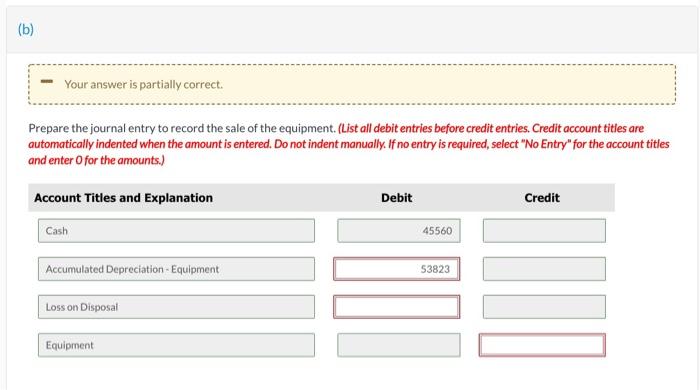This screenshot has width=700, height=390.
Task: Click the Cash credit amount field
Action: tap(544, 231)
